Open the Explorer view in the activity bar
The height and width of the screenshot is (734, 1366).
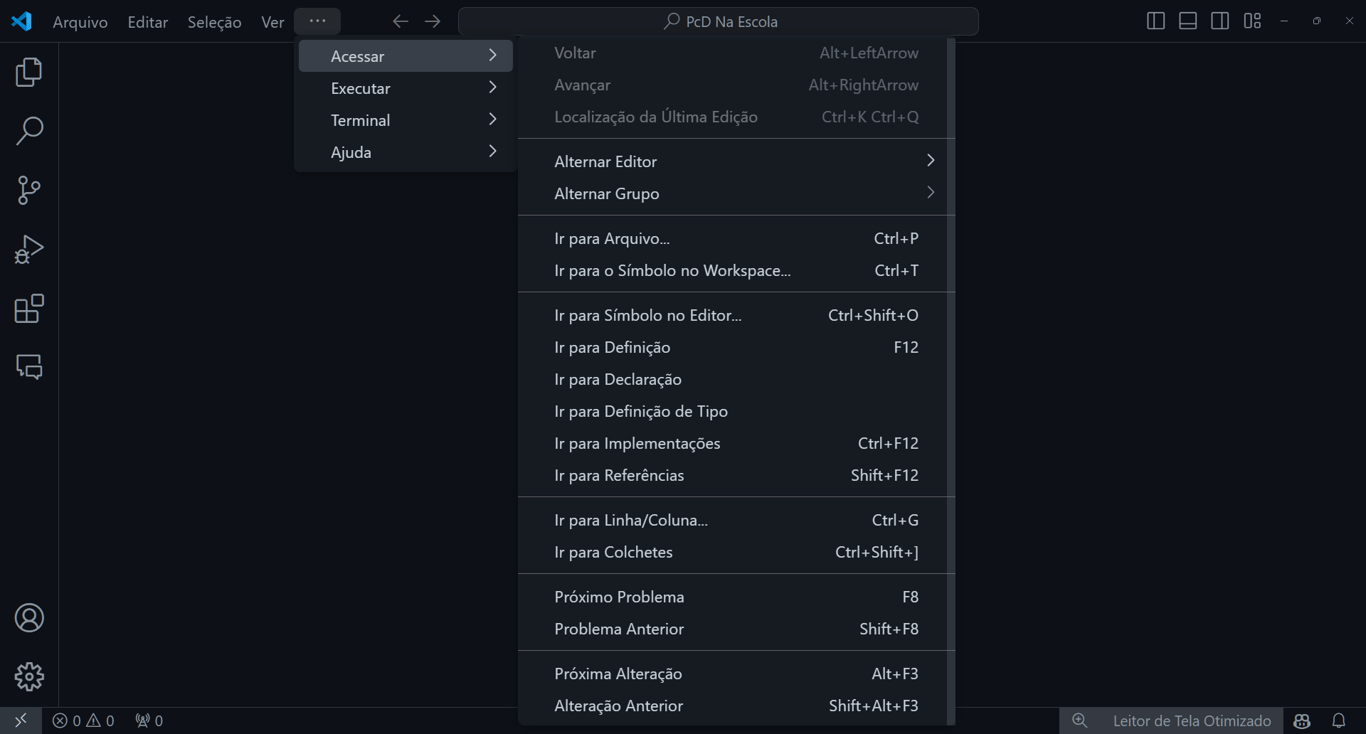29,72
